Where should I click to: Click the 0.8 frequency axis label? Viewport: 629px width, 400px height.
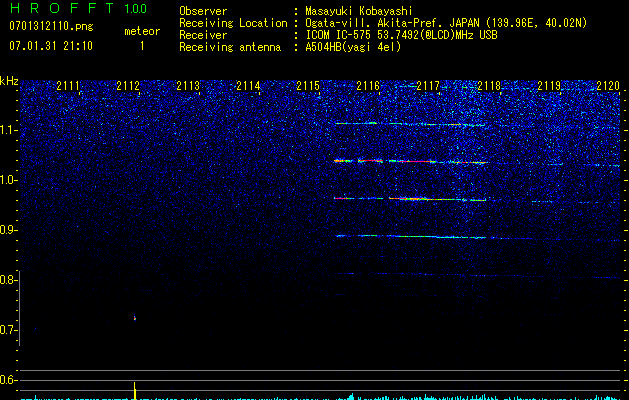coord(7,280)
